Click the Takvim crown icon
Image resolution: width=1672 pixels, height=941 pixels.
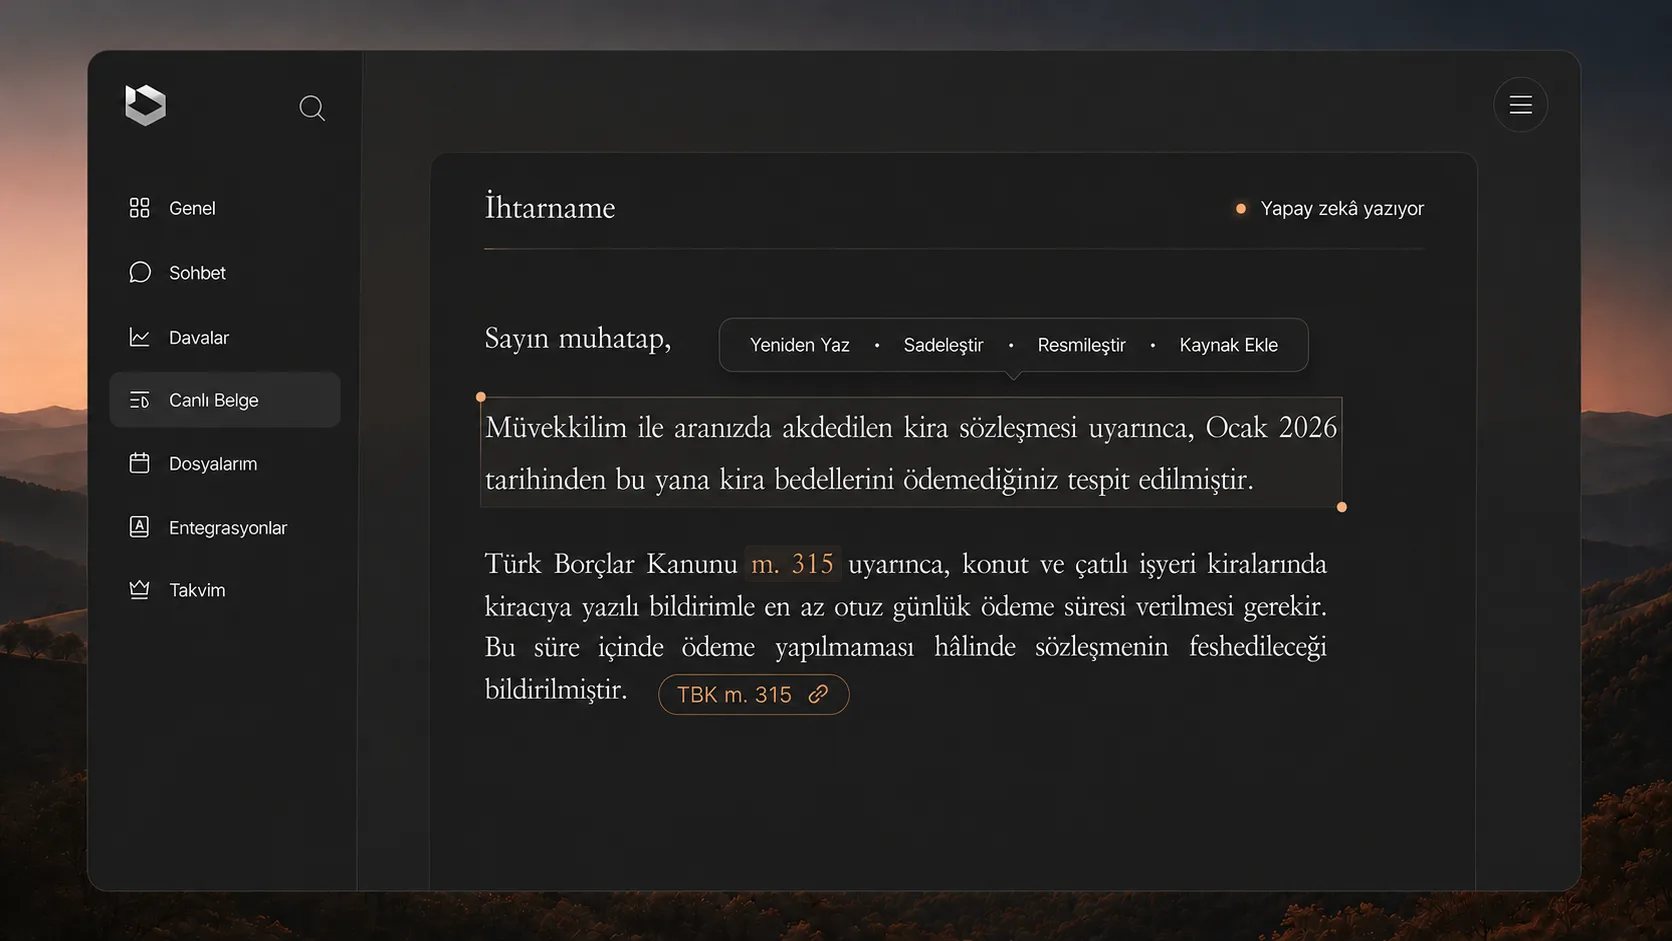(139, 590)
